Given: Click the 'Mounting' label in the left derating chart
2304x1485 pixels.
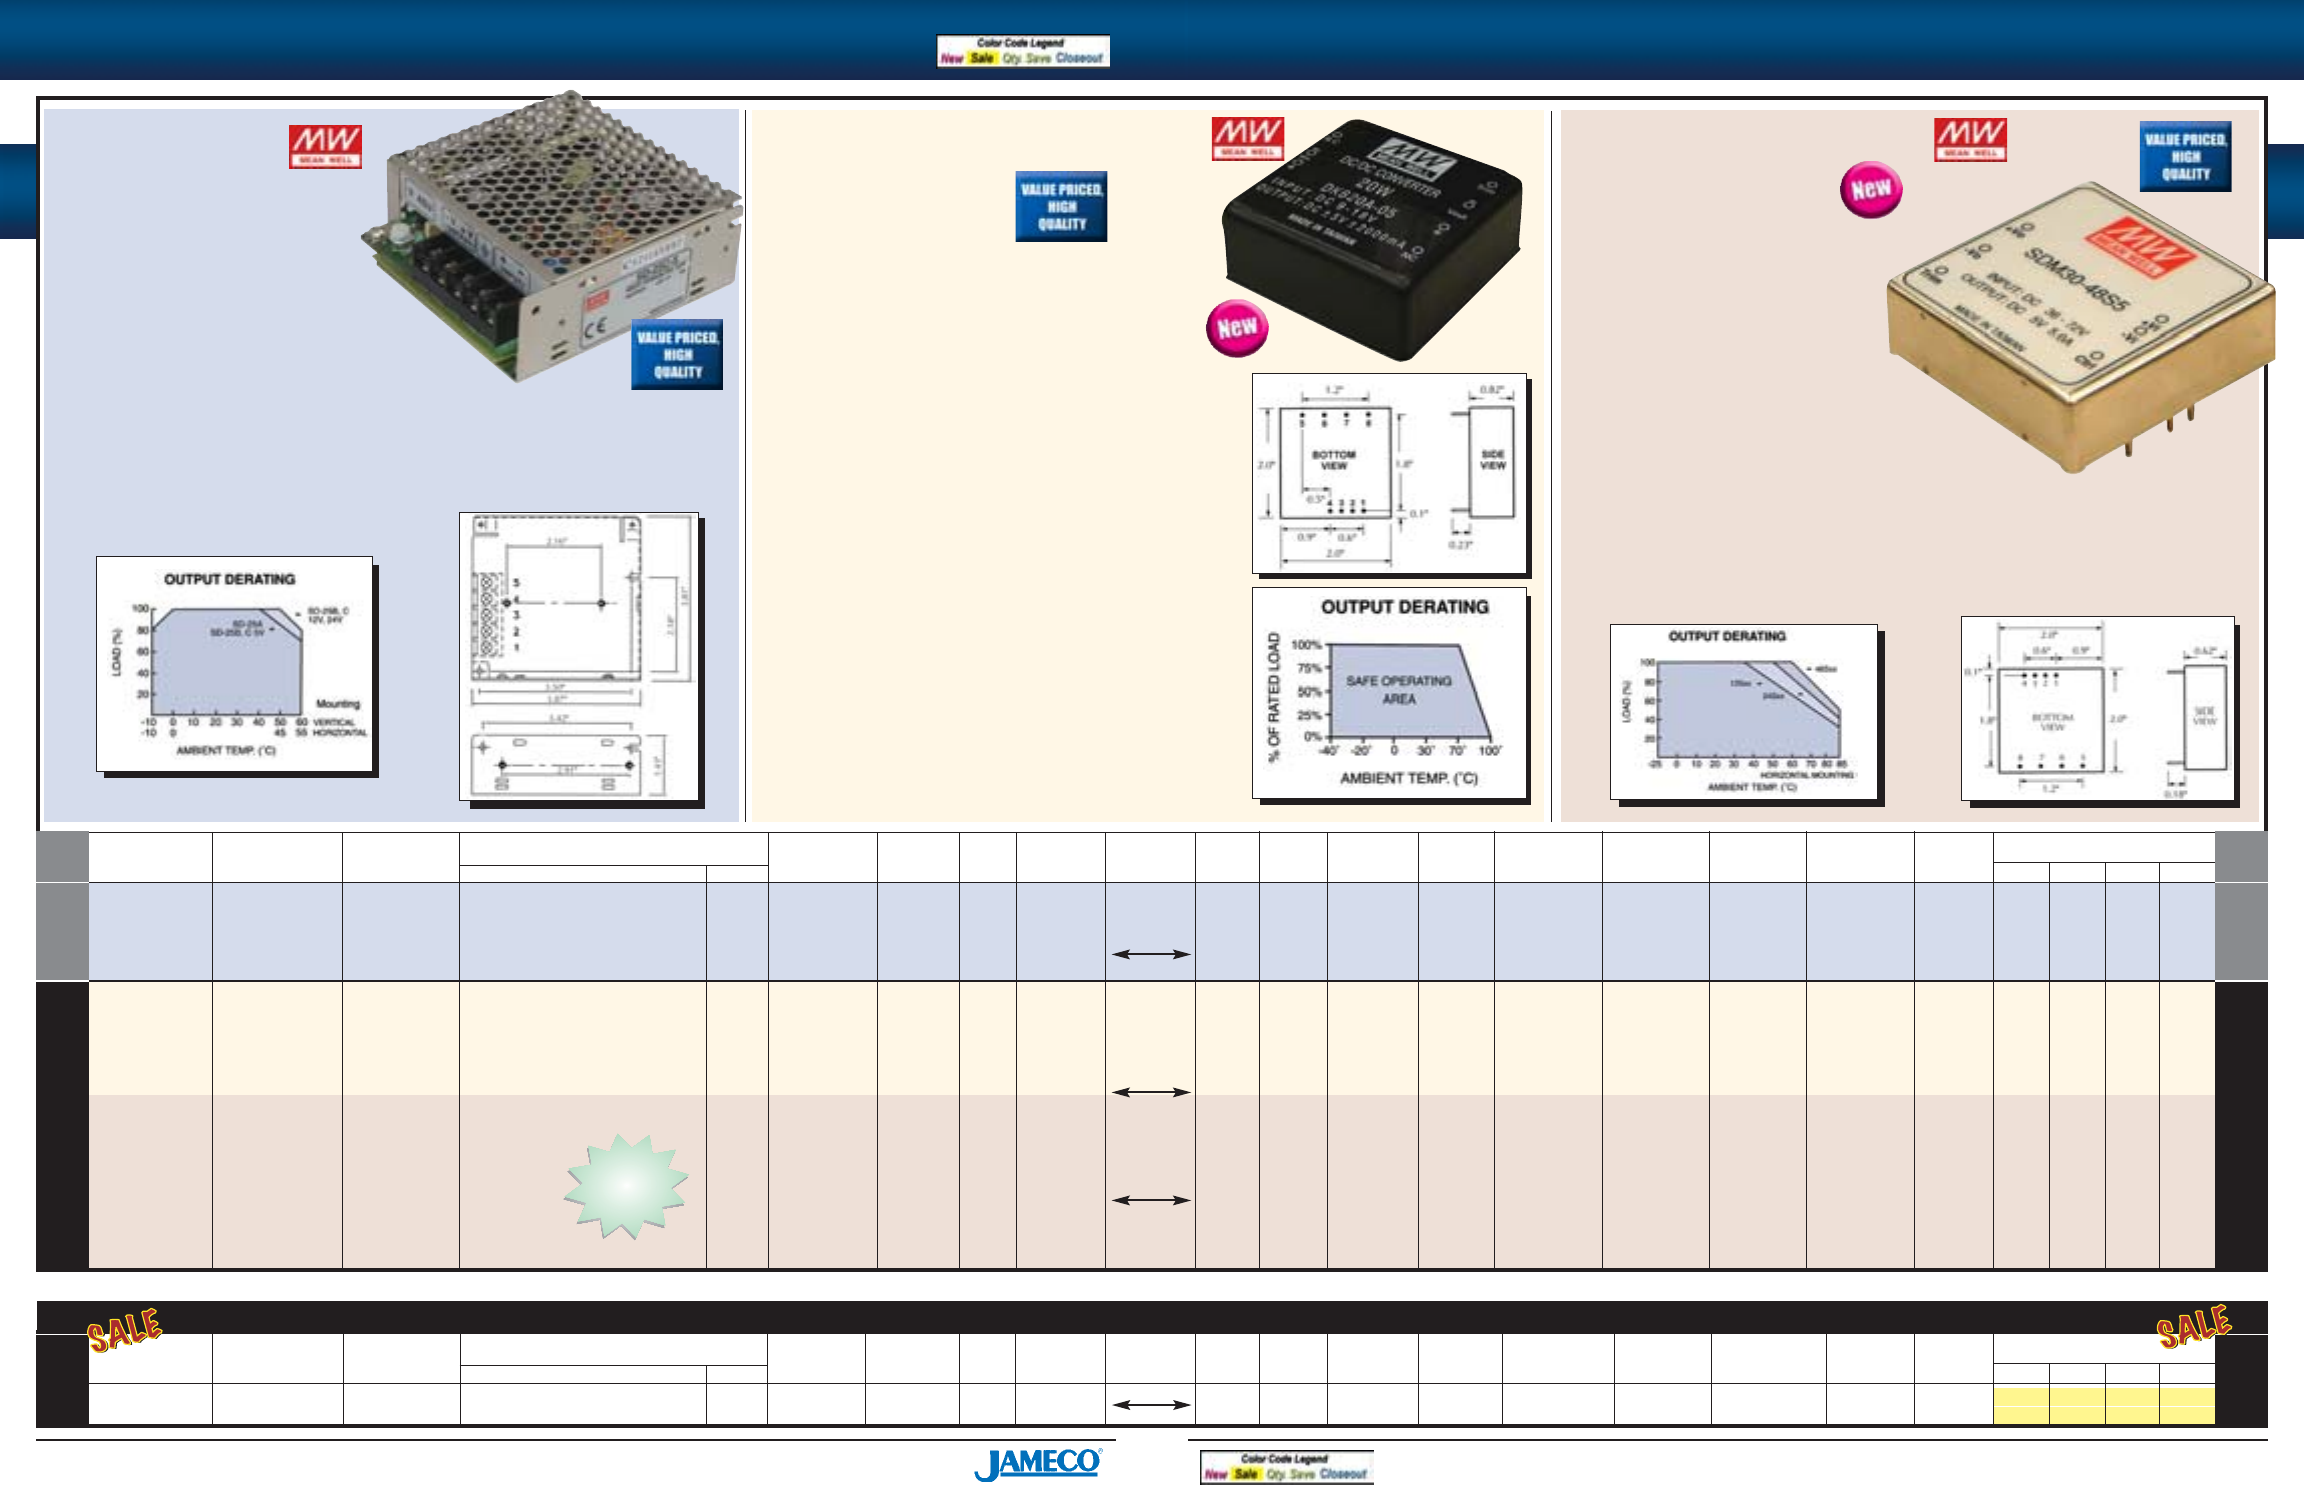Looking at the screenshot, I should coord(337,704).
